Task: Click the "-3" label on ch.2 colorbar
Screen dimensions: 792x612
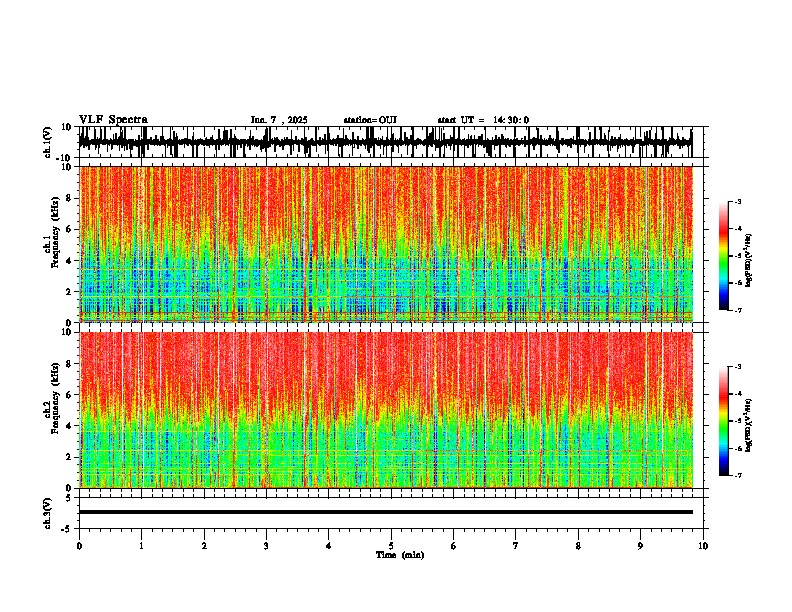Action: 738,367
